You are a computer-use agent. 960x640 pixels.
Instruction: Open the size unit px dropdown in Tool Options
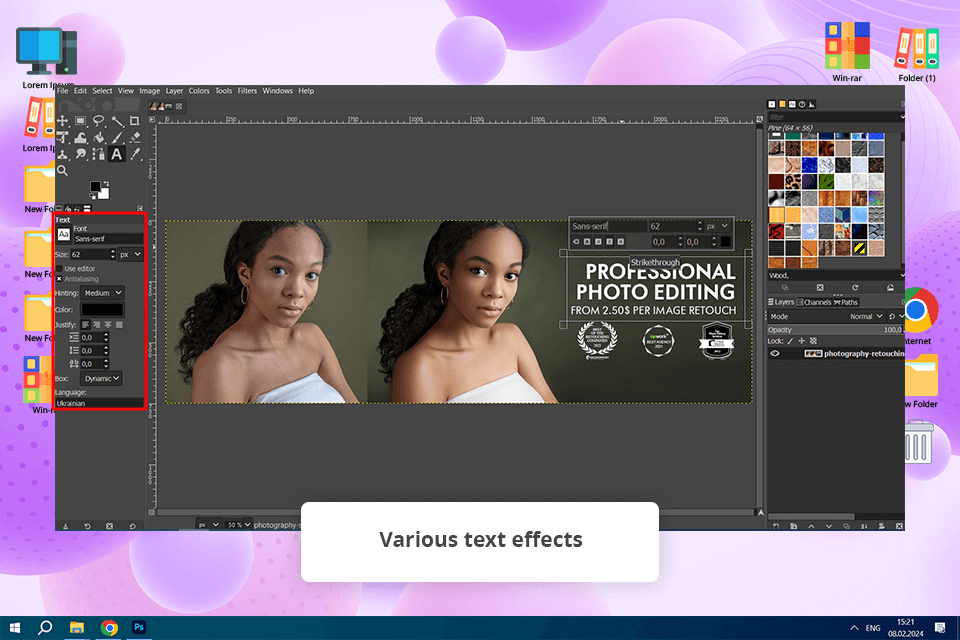click(x=130, y=254)
